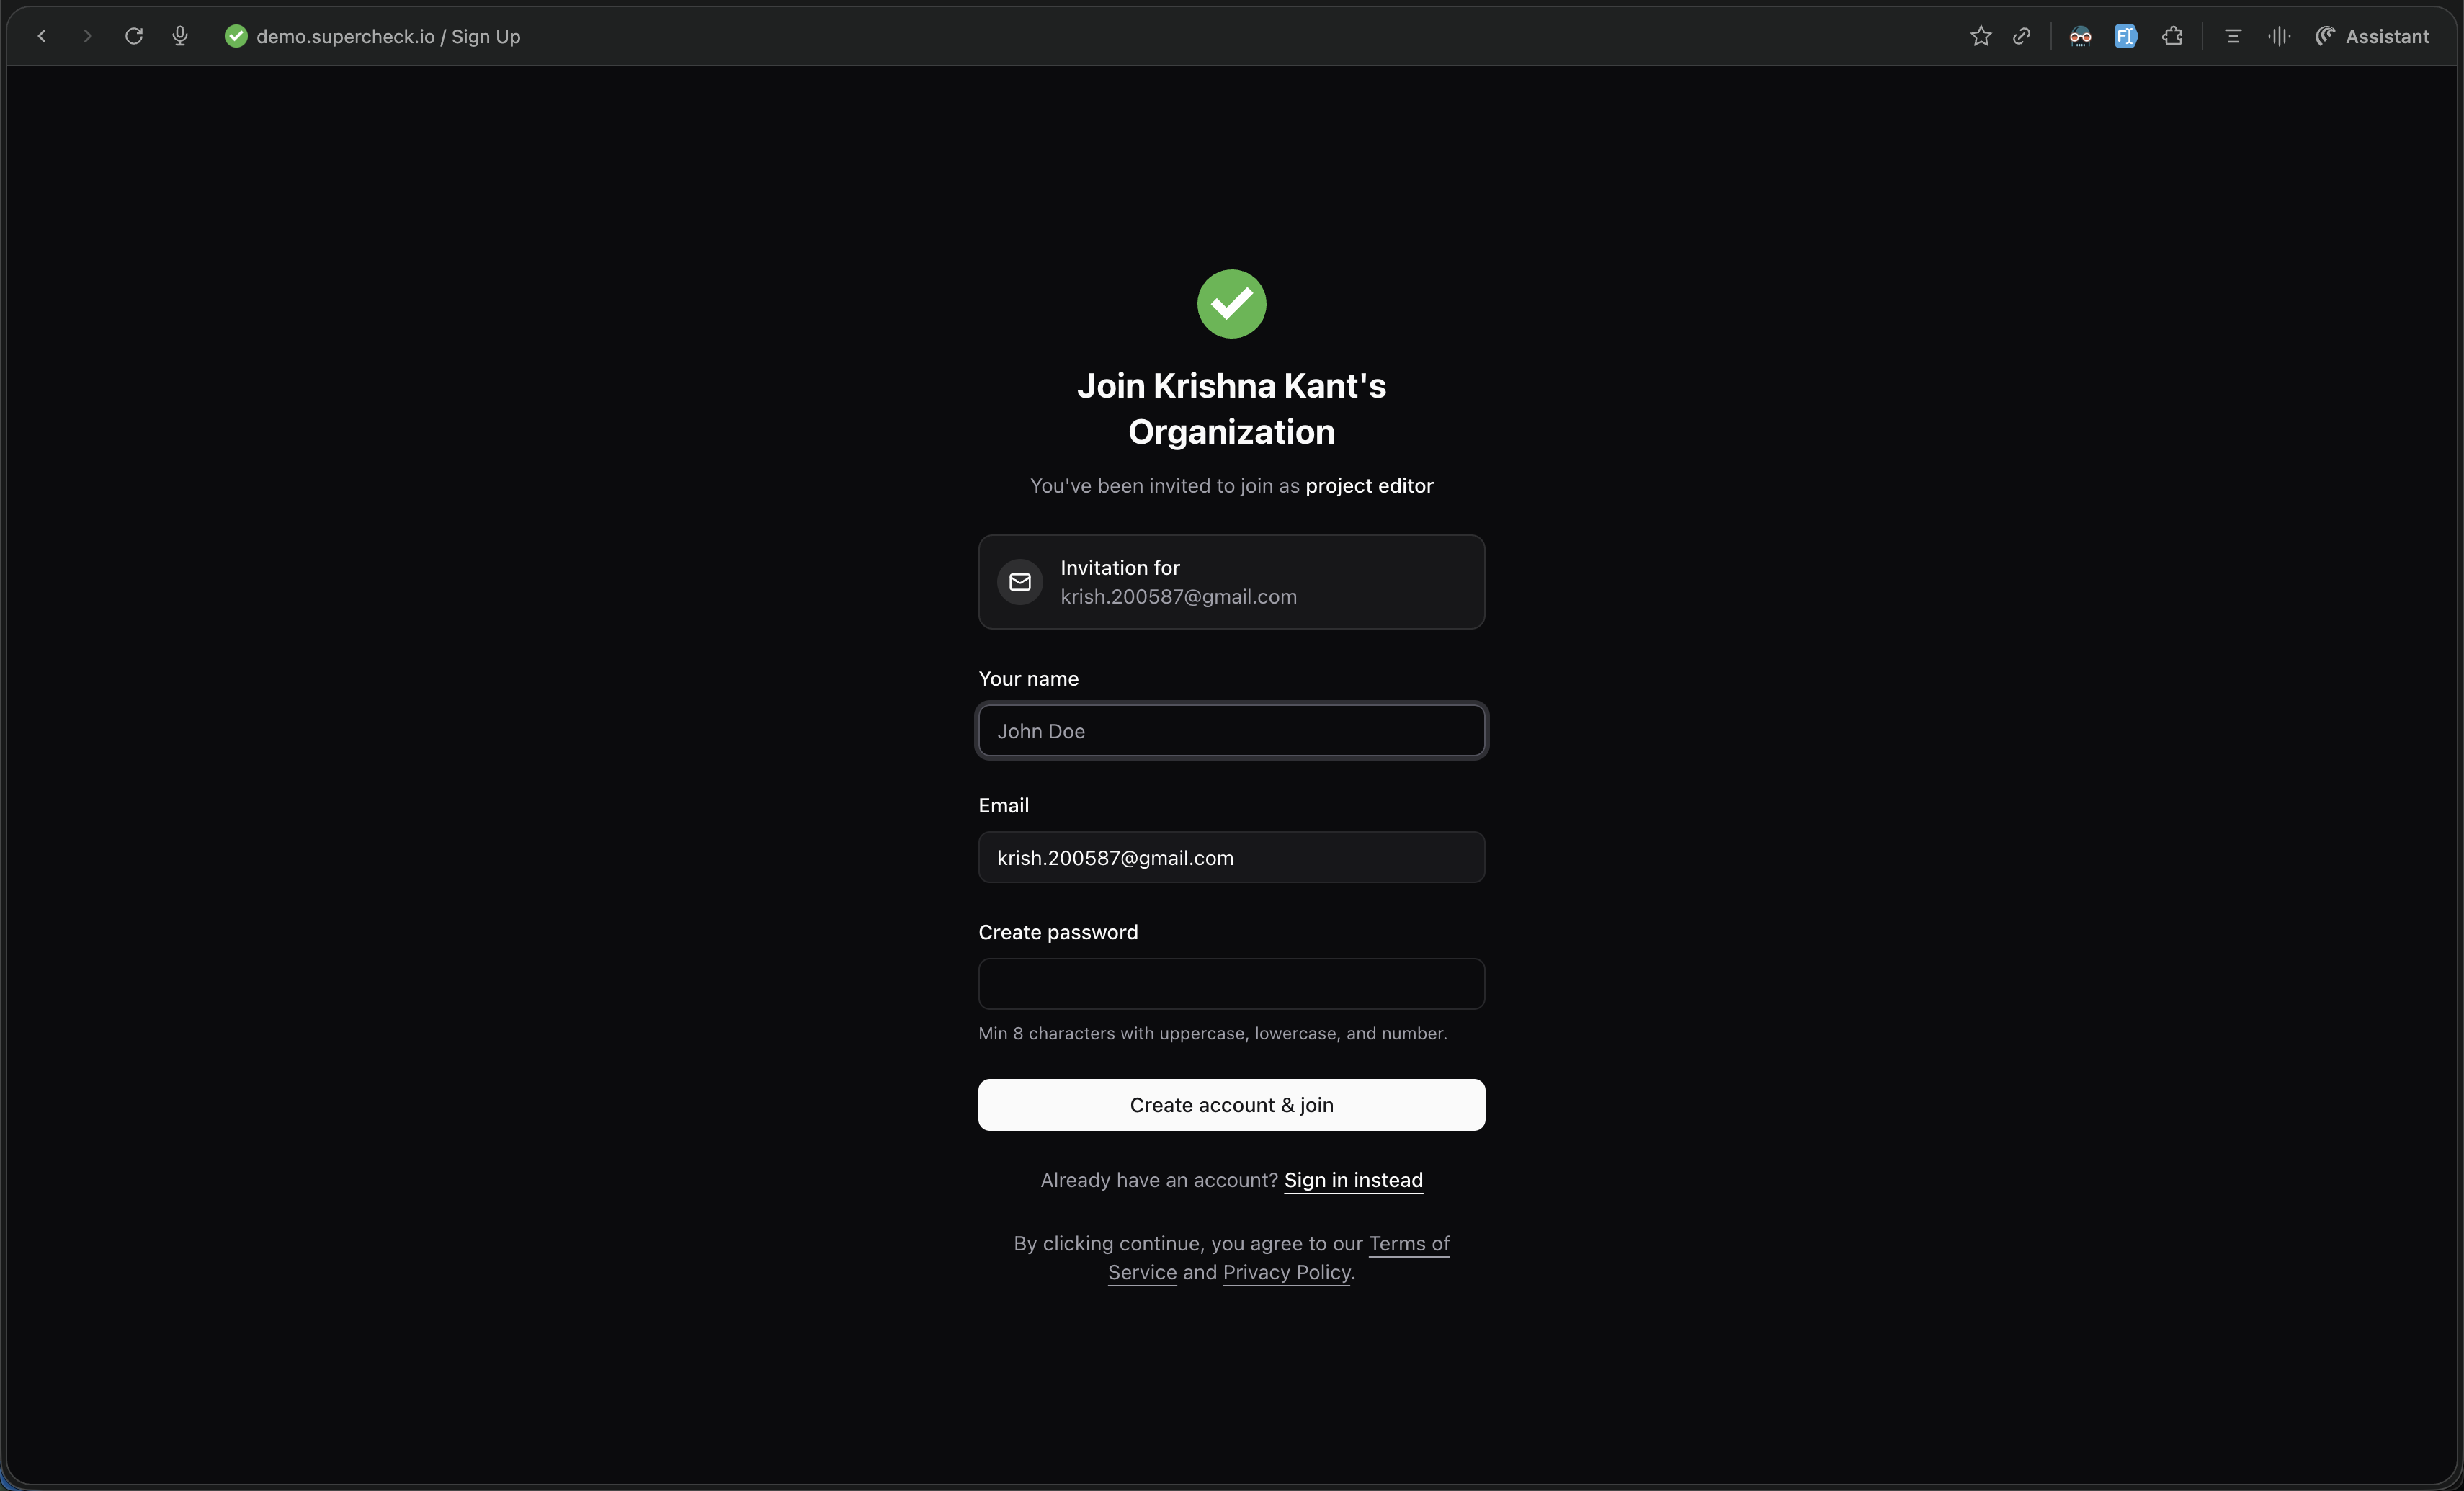Click the blue FI extension icon
Screen dimensions: 2464x1491
click(2126, 36)
